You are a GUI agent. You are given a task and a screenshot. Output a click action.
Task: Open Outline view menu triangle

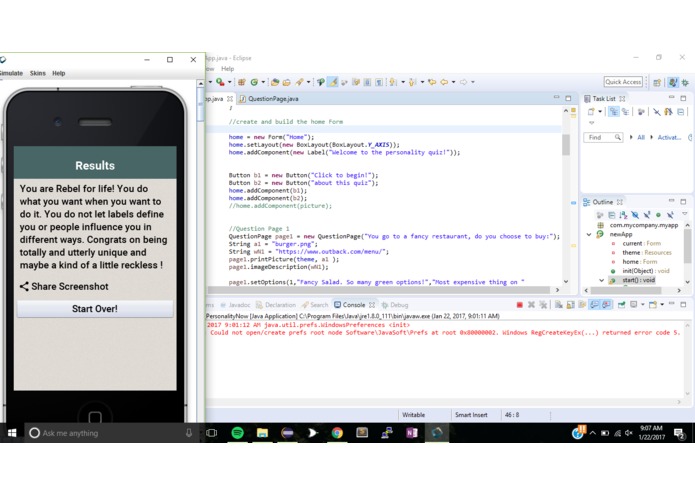(x=685, y=214)
